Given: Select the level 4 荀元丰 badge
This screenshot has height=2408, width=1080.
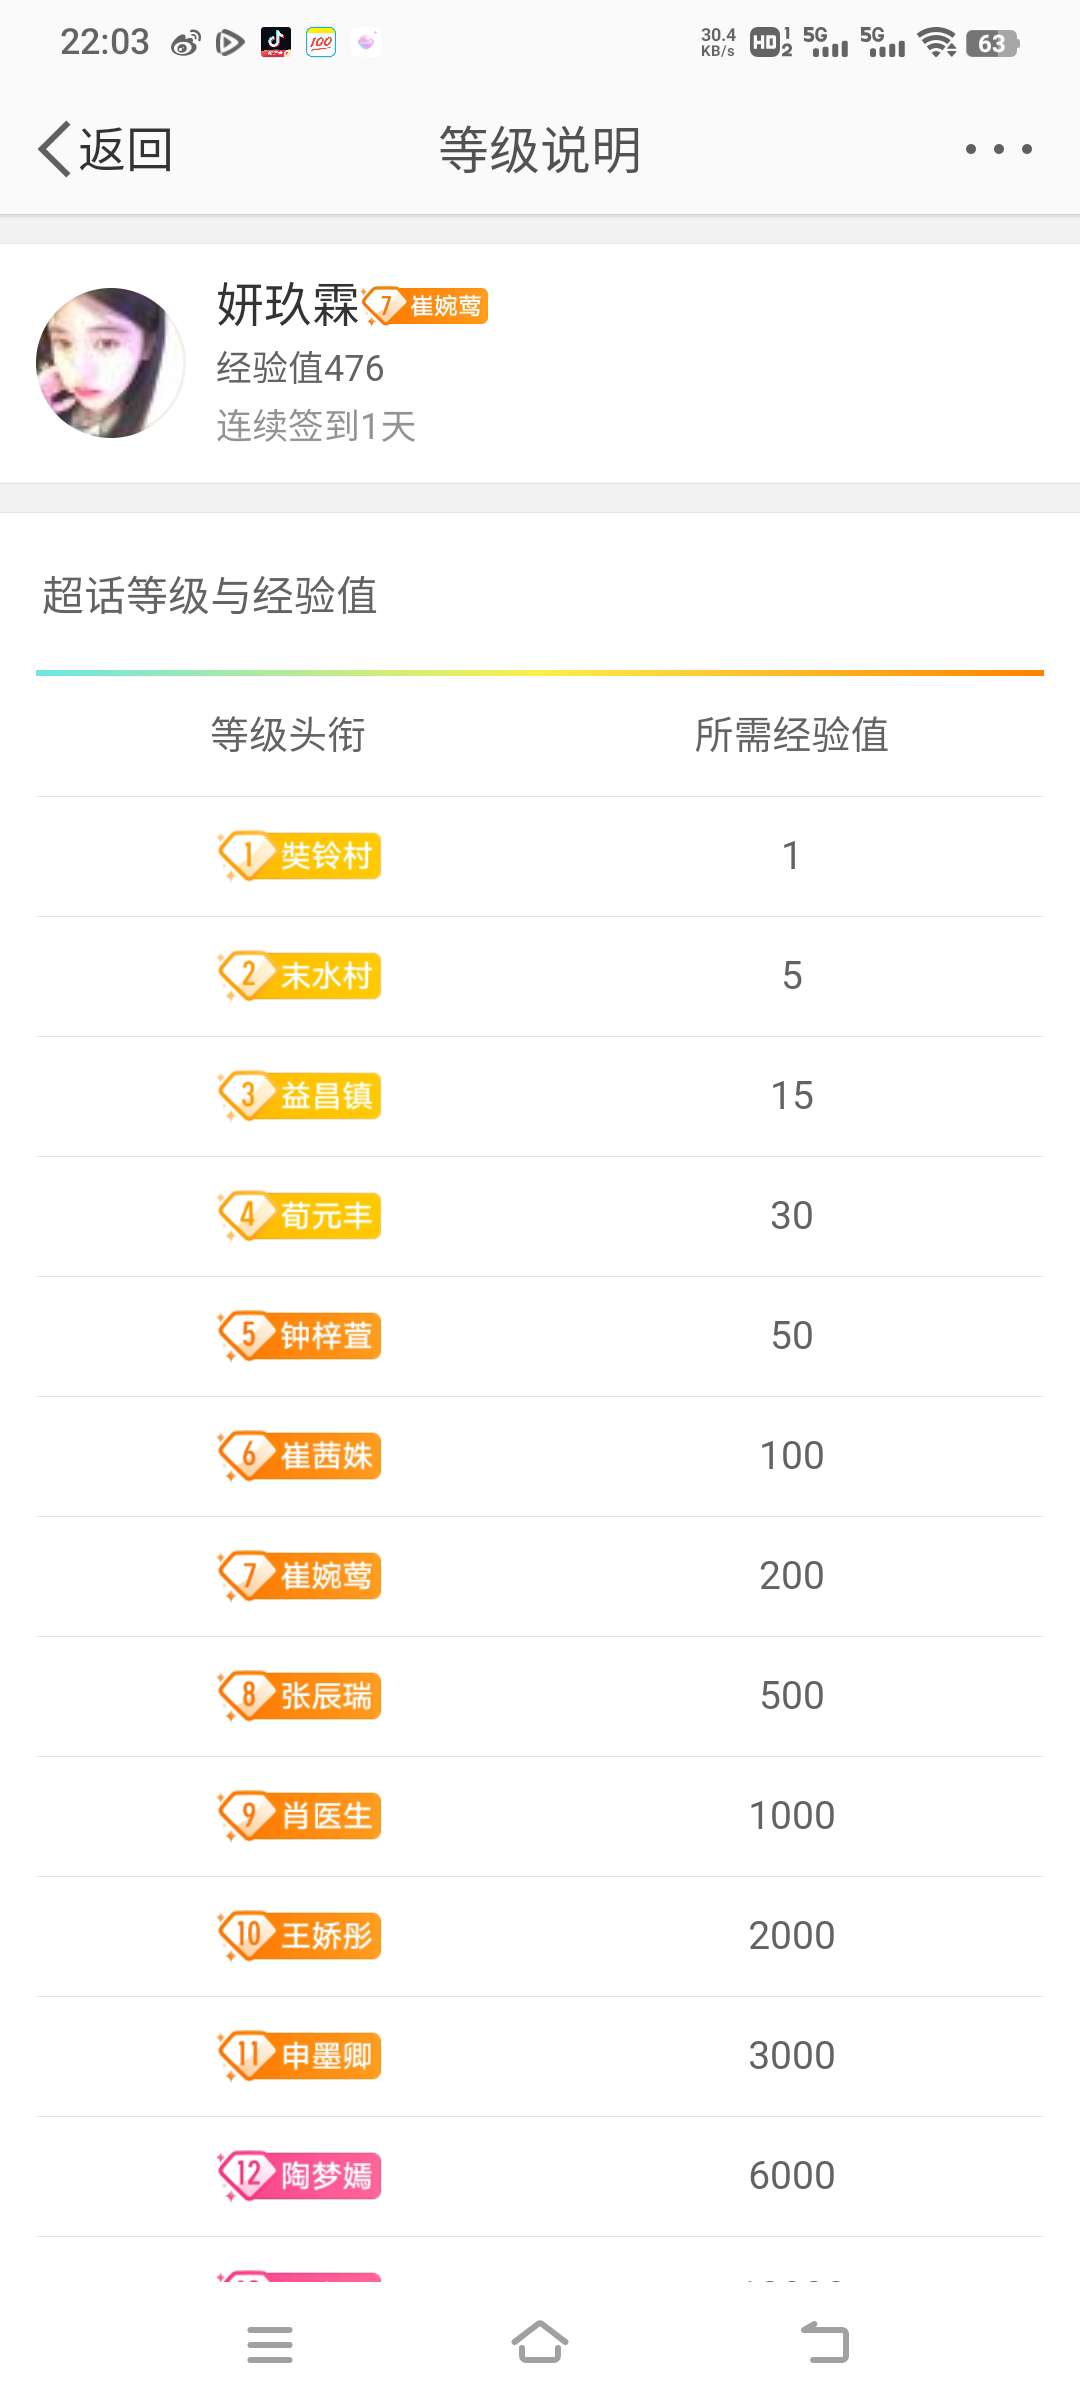Looking at the screenshot, I should [299, 1216].
